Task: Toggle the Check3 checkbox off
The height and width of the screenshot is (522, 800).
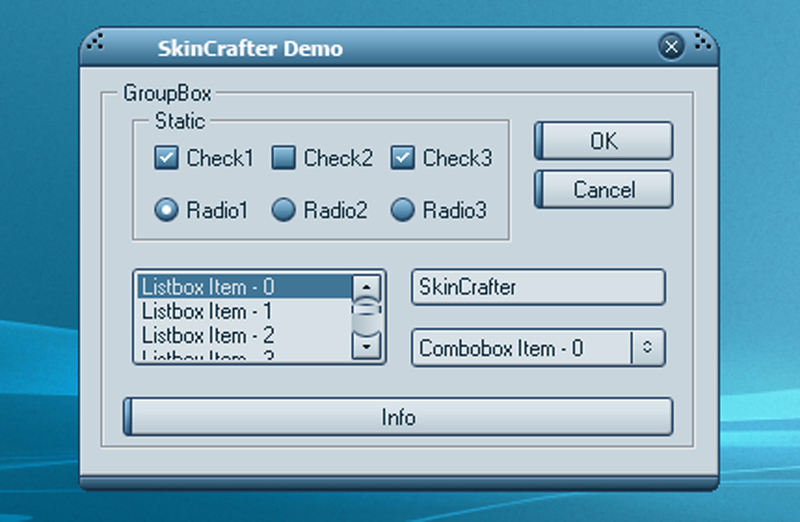Action: click(x=403, y=157)
